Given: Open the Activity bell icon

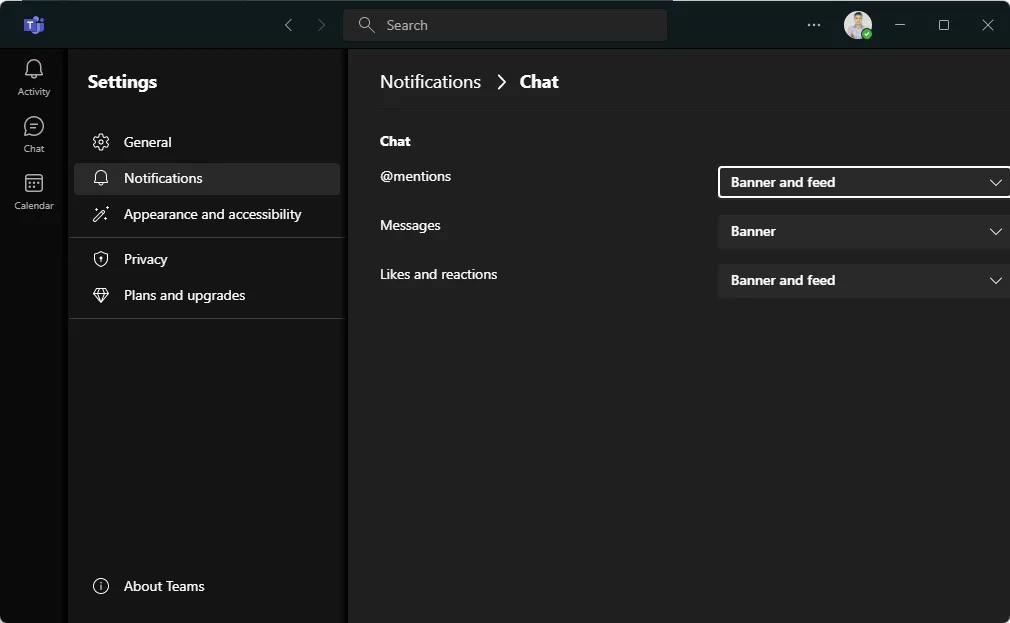Looking at the screenshot, I should pyautogui.click(x=34, y=76).
